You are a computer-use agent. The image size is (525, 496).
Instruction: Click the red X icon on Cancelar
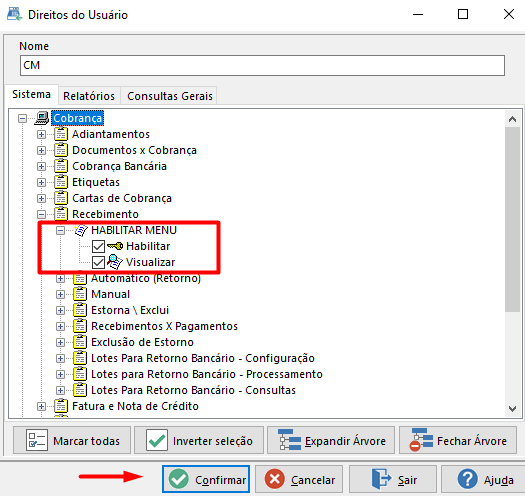pyautogui.click(x=275, y=479)
